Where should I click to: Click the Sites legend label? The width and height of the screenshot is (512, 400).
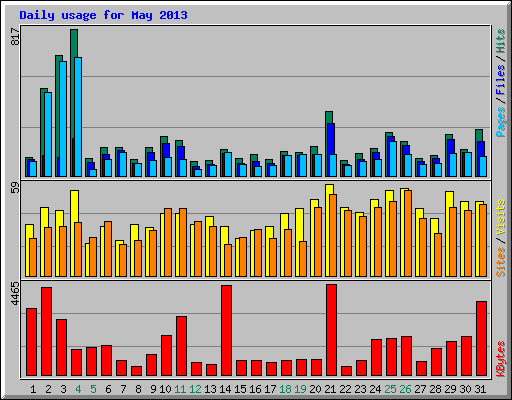pos(501,262)
